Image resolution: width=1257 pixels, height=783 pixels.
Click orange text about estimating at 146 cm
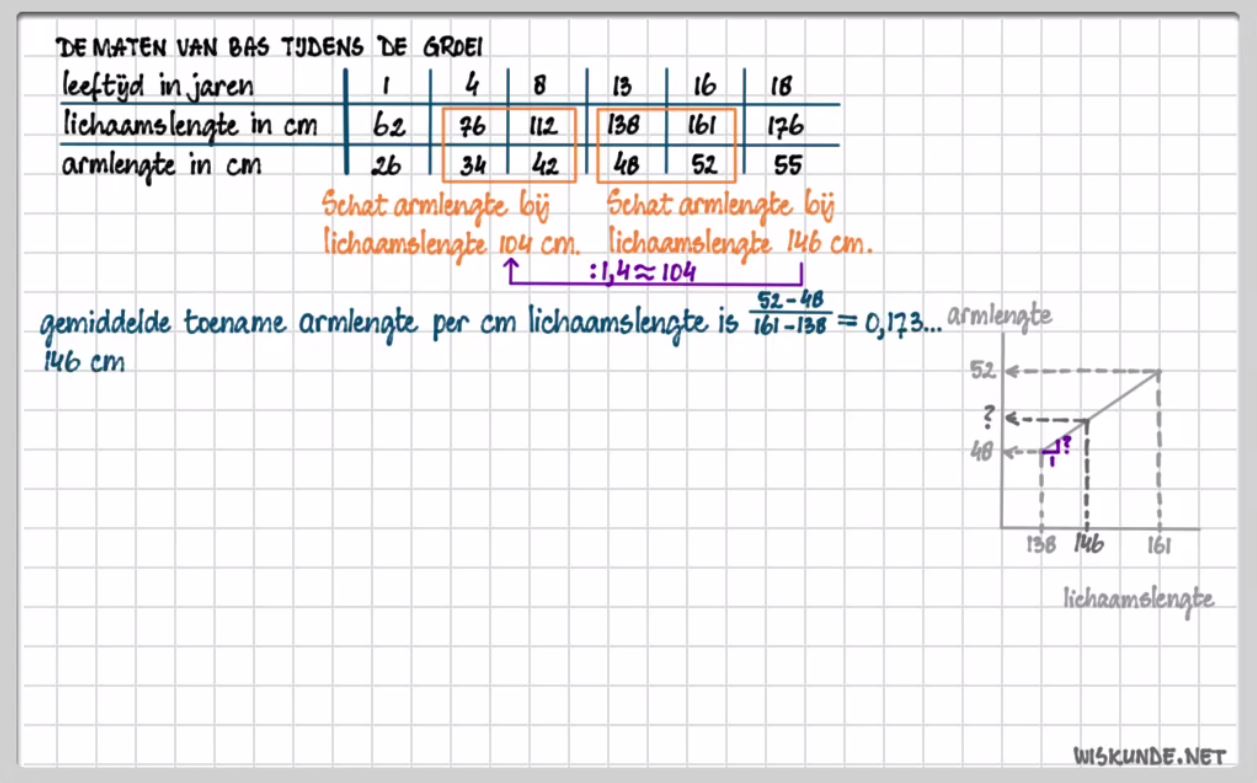coord(738,225)
